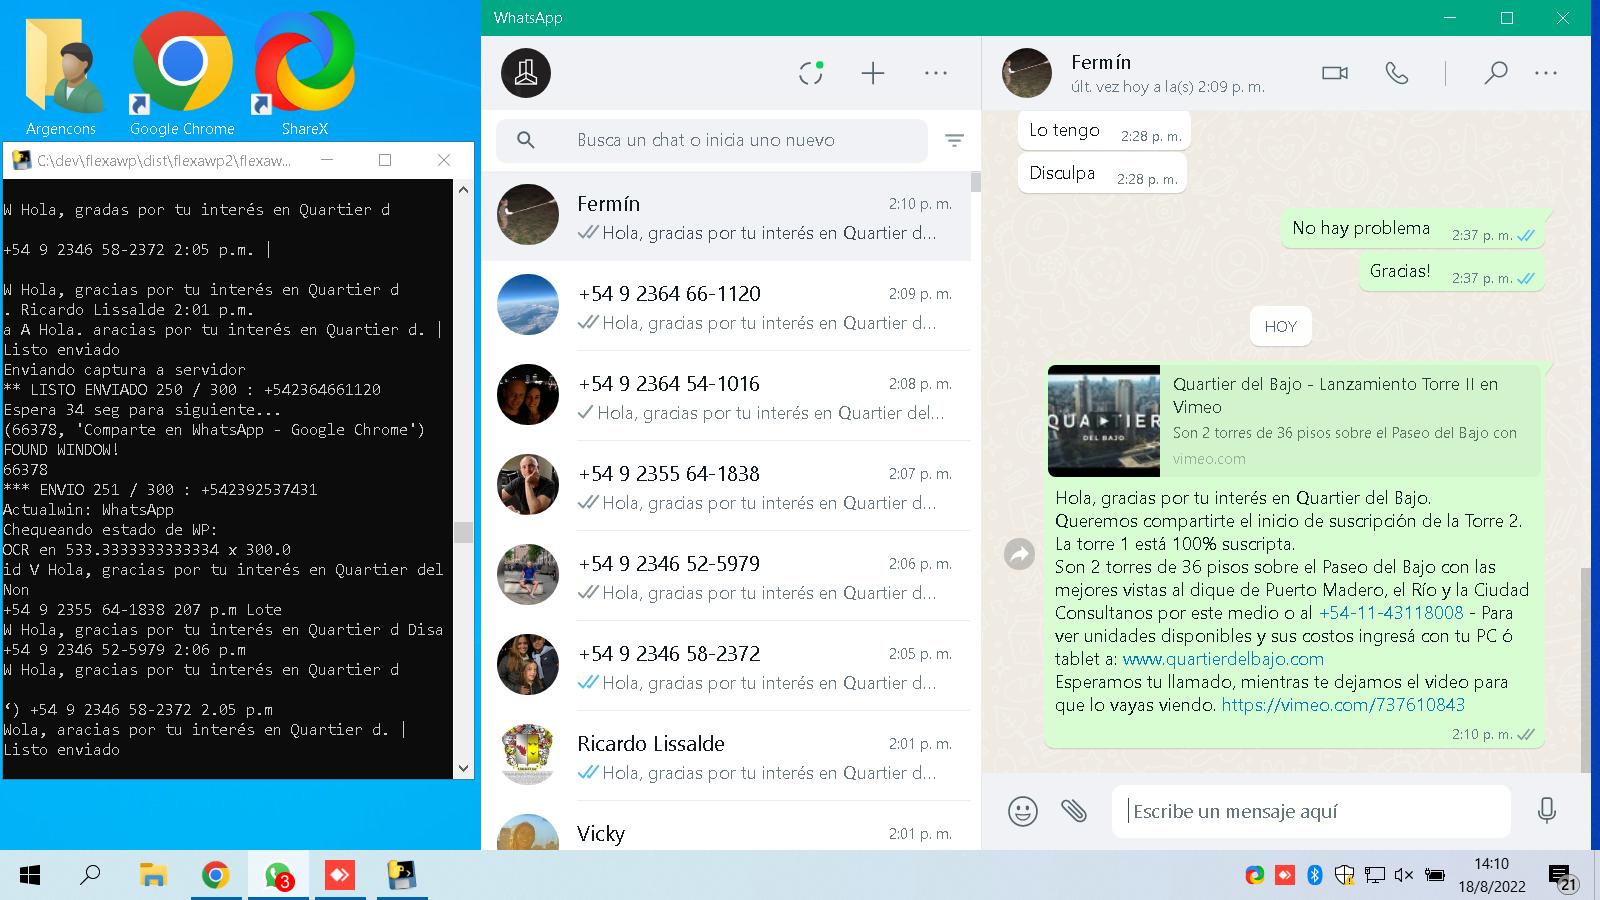Screen dimensions: 1600x900
Task: Click the HOY date label
Action: pyautogui.click(x=1280, y=327)
